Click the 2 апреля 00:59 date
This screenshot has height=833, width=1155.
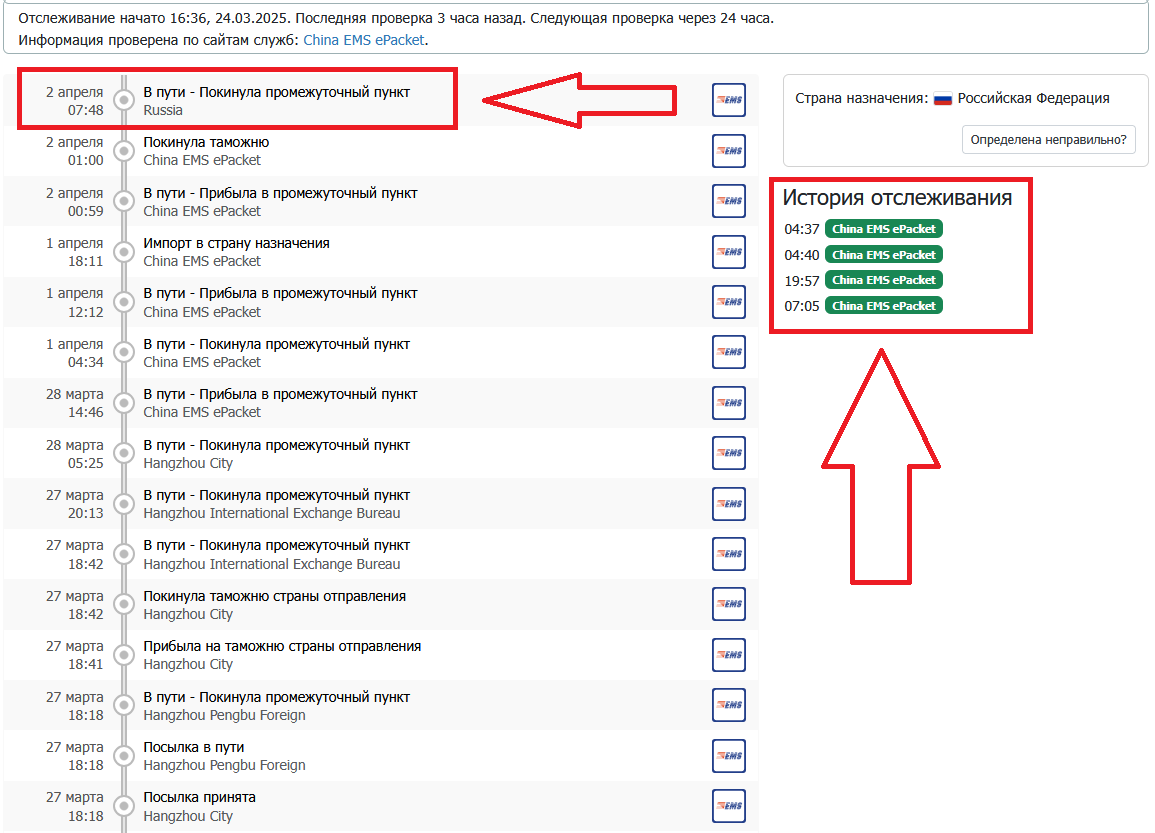pyautogui.click(x=74, y=202)
